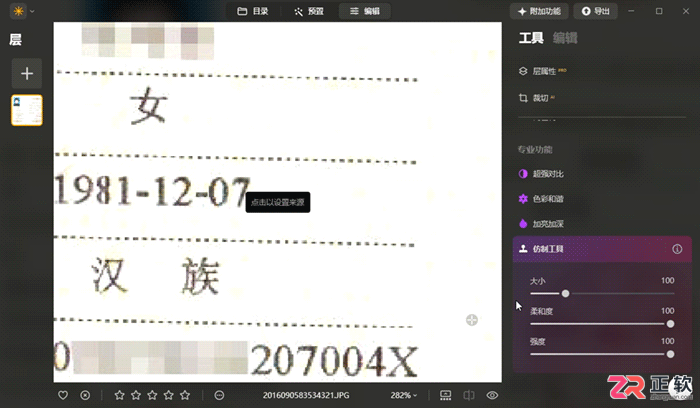Switch to the 预置 presets view
This screenshot has height=408, width=700.
(x=309, y=11)
